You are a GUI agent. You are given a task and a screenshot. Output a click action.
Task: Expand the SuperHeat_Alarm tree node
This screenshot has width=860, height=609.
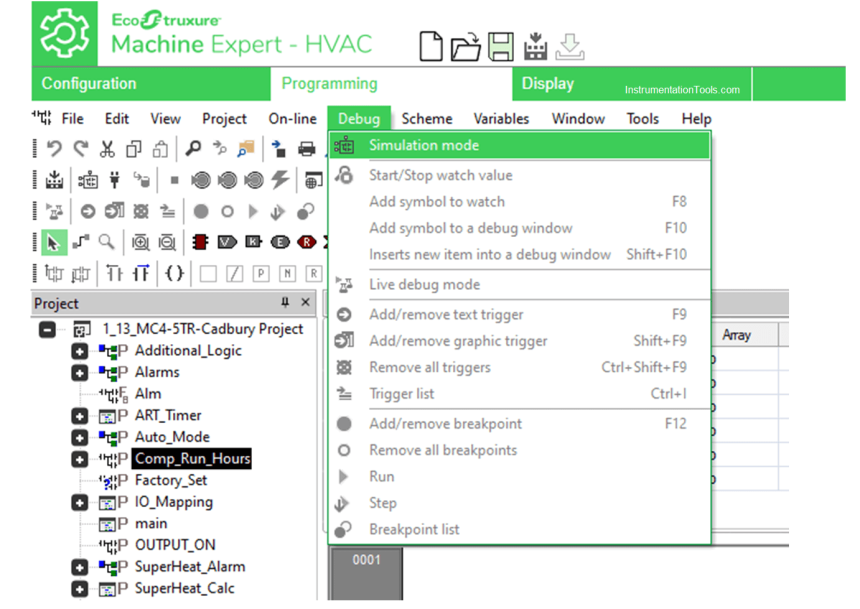[80, 567]
